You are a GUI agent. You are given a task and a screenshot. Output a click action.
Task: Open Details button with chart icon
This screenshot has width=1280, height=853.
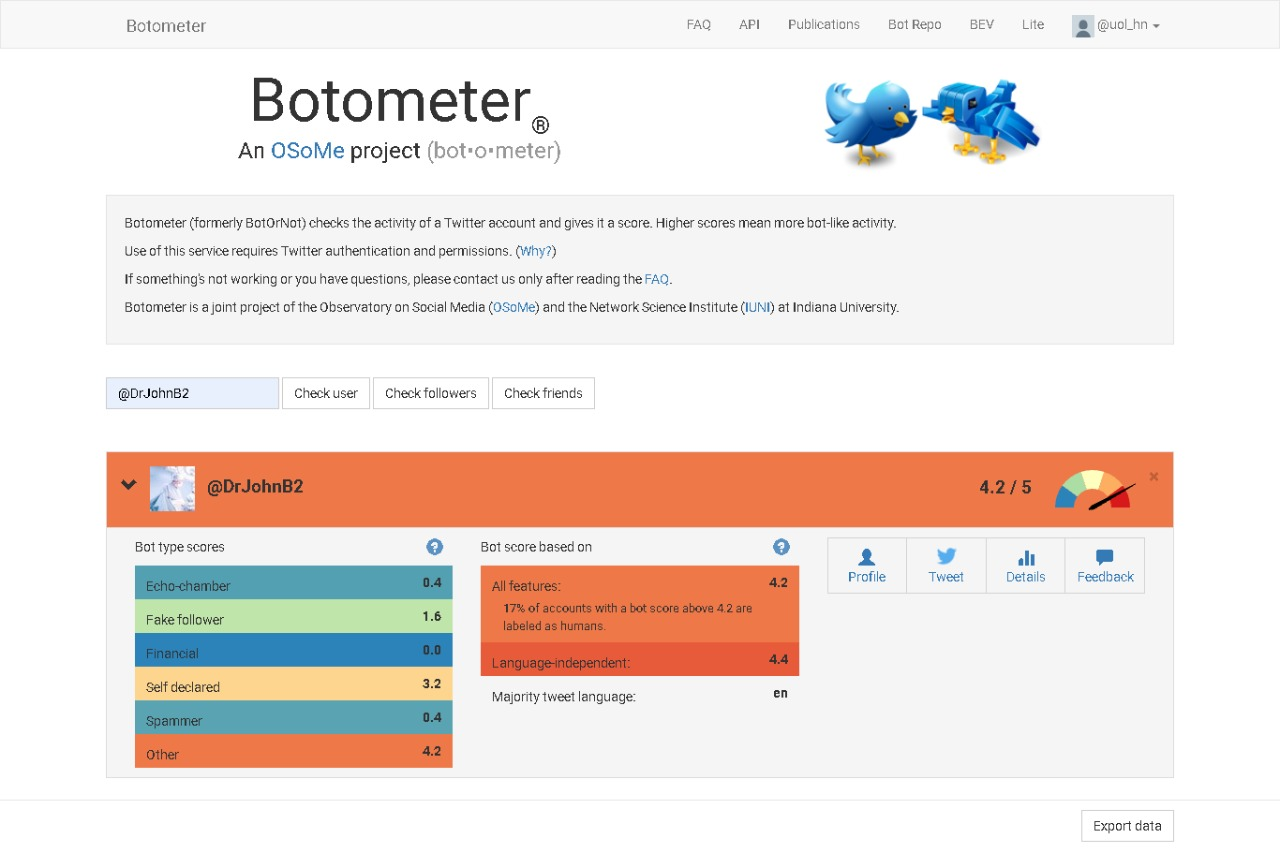[1026, 566]
